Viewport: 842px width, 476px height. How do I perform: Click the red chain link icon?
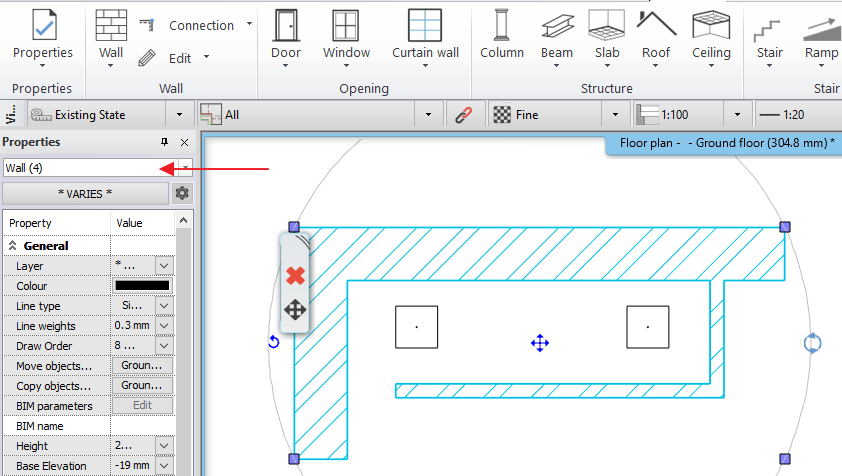click(463, 114)
